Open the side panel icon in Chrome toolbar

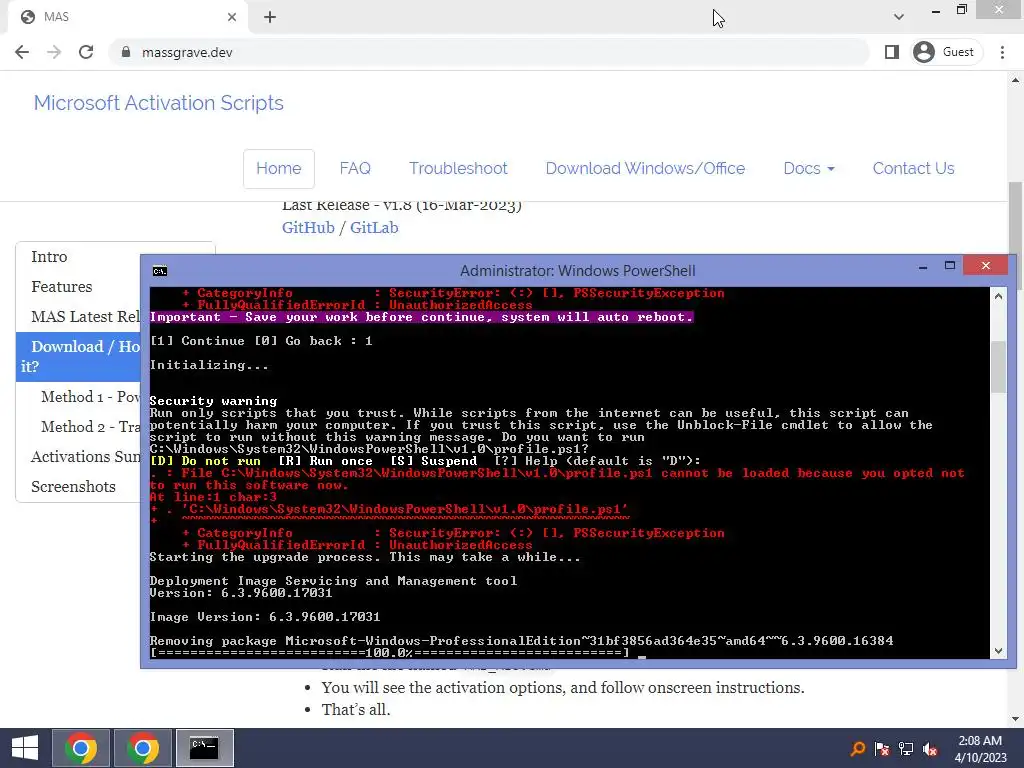[x=891, y=52]
